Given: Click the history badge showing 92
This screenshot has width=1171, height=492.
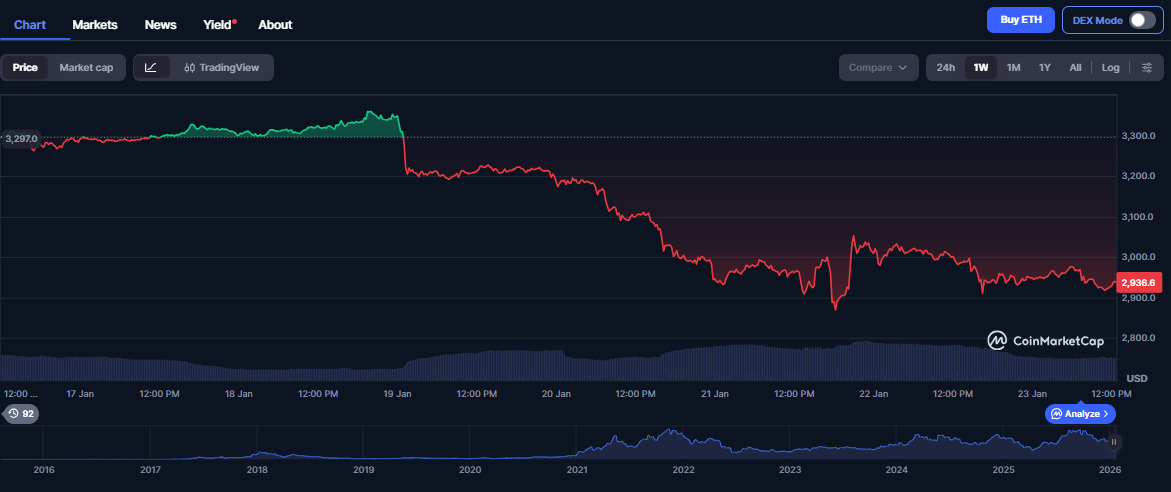Looking at the screenshot, I should click(x=20, y=413).
